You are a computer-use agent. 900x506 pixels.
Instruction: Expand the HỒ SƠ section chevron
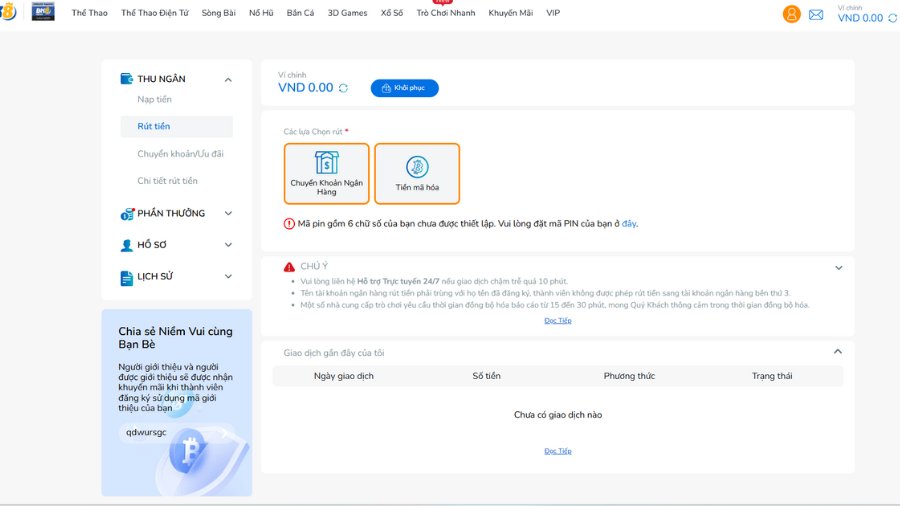pyautogui.click(x=228, y=245)
